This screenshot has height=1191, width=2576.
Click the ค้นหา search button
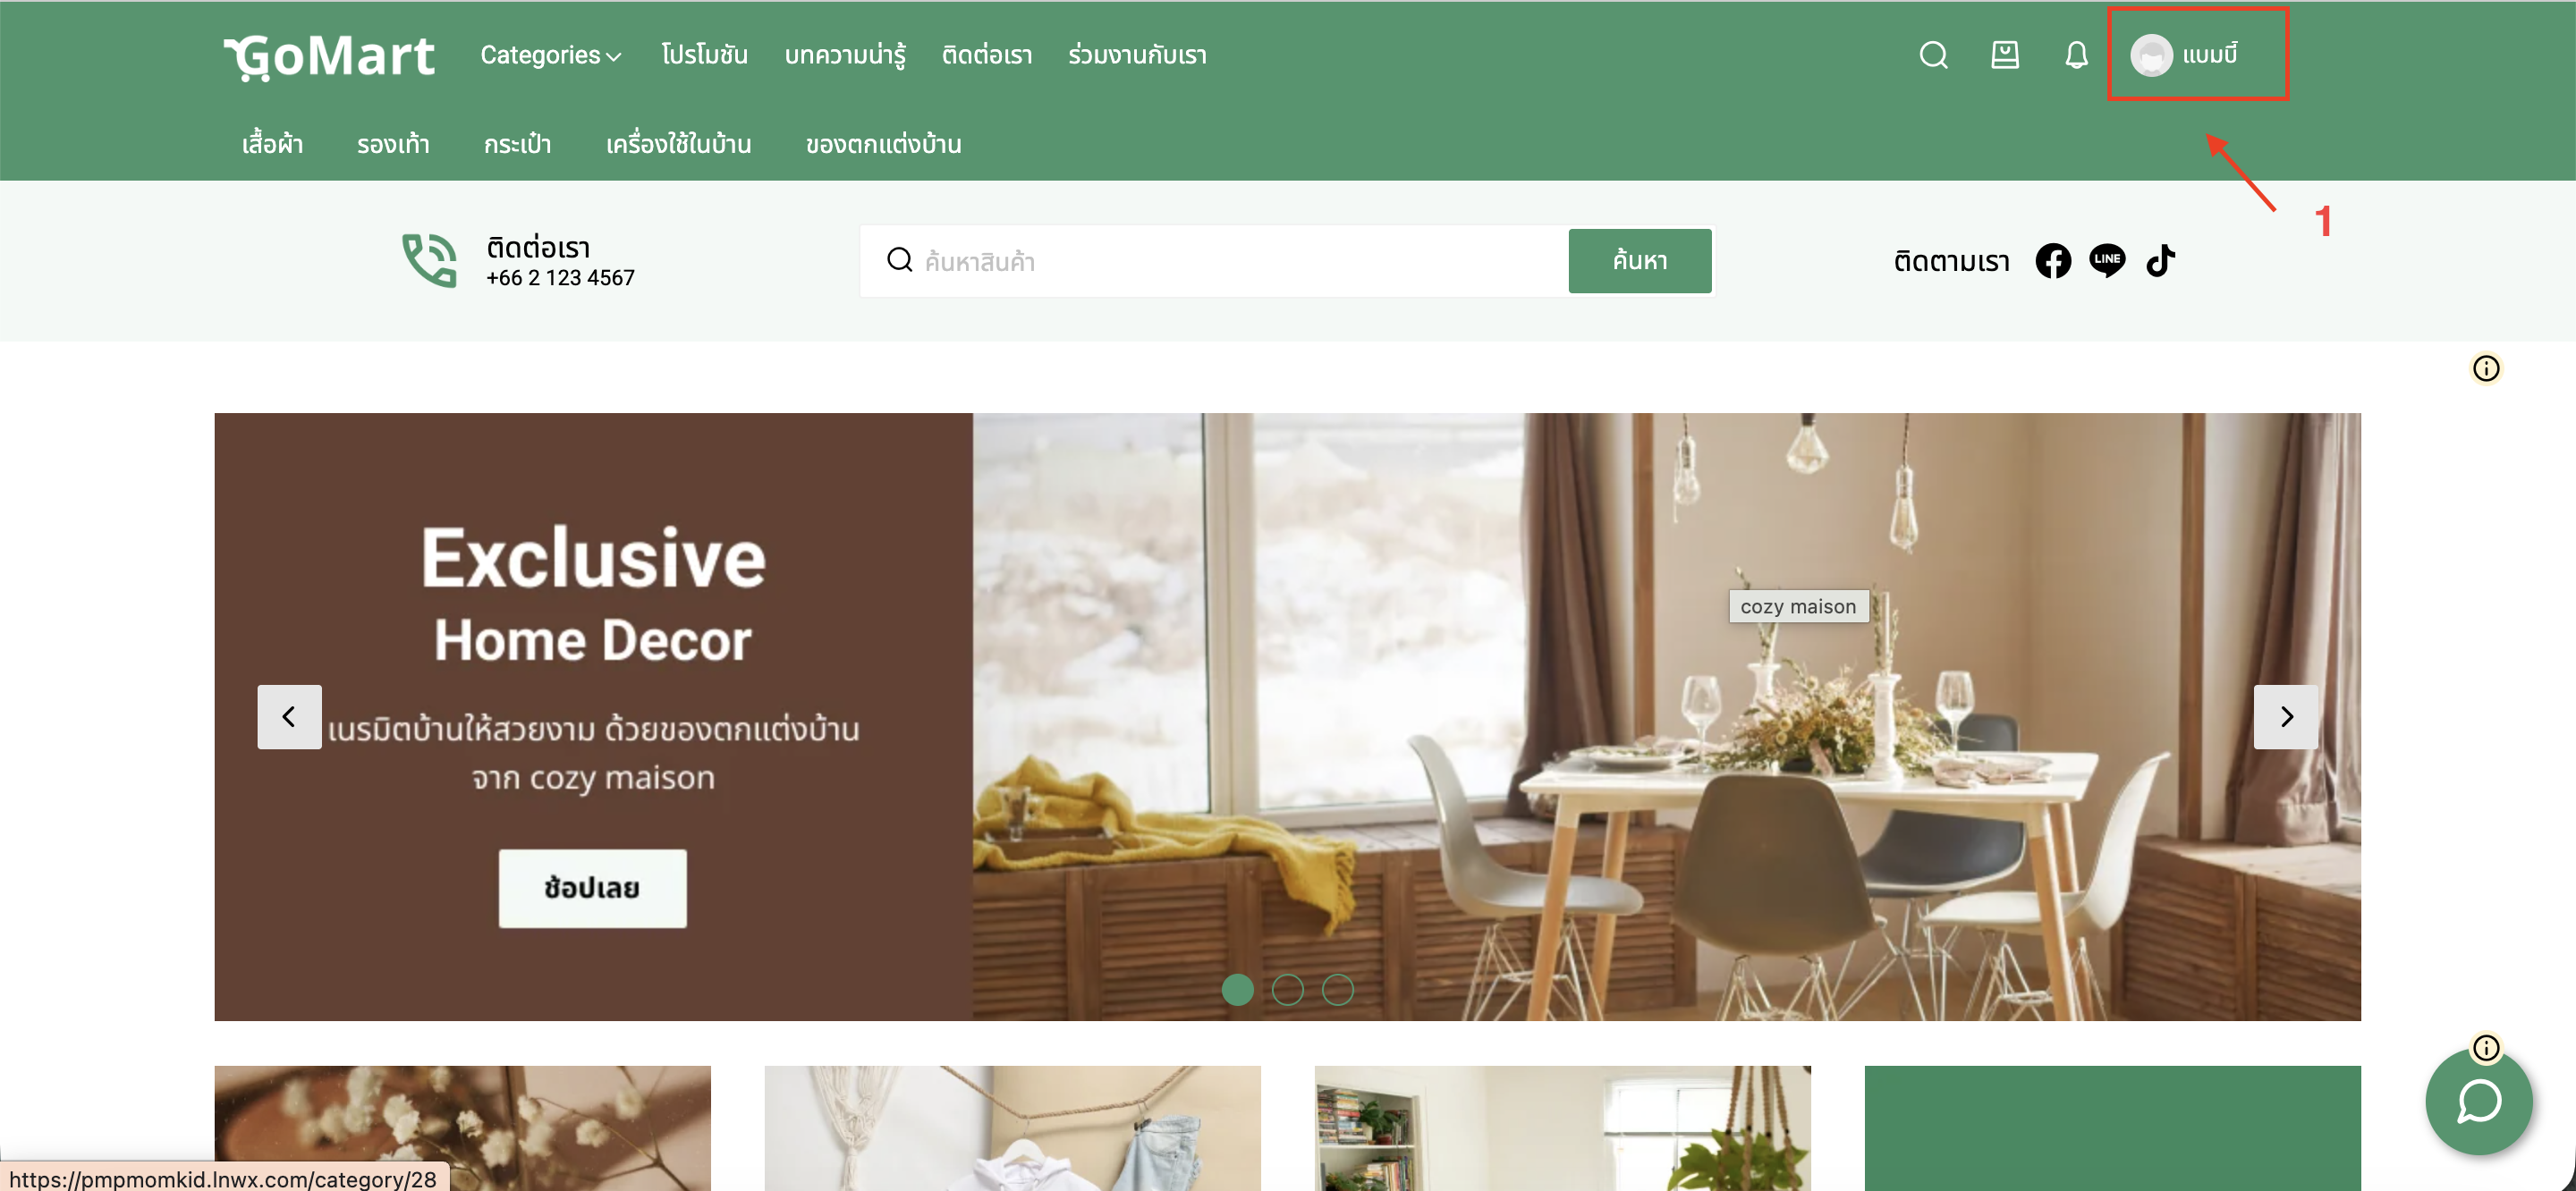point(1640,260)
